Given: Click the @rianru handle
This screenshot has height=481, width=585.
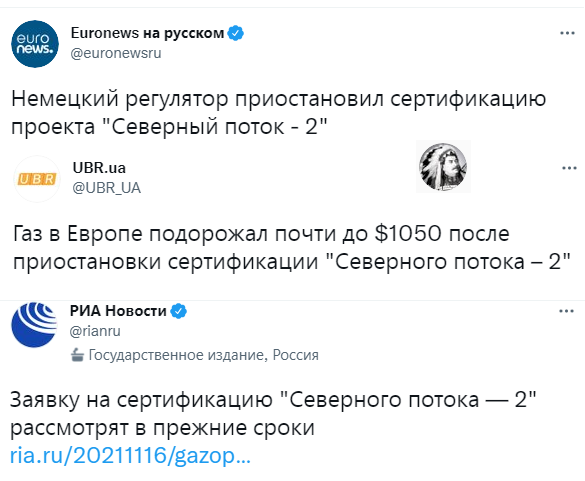Looking at the screenshot, I should tap(95, 331).
